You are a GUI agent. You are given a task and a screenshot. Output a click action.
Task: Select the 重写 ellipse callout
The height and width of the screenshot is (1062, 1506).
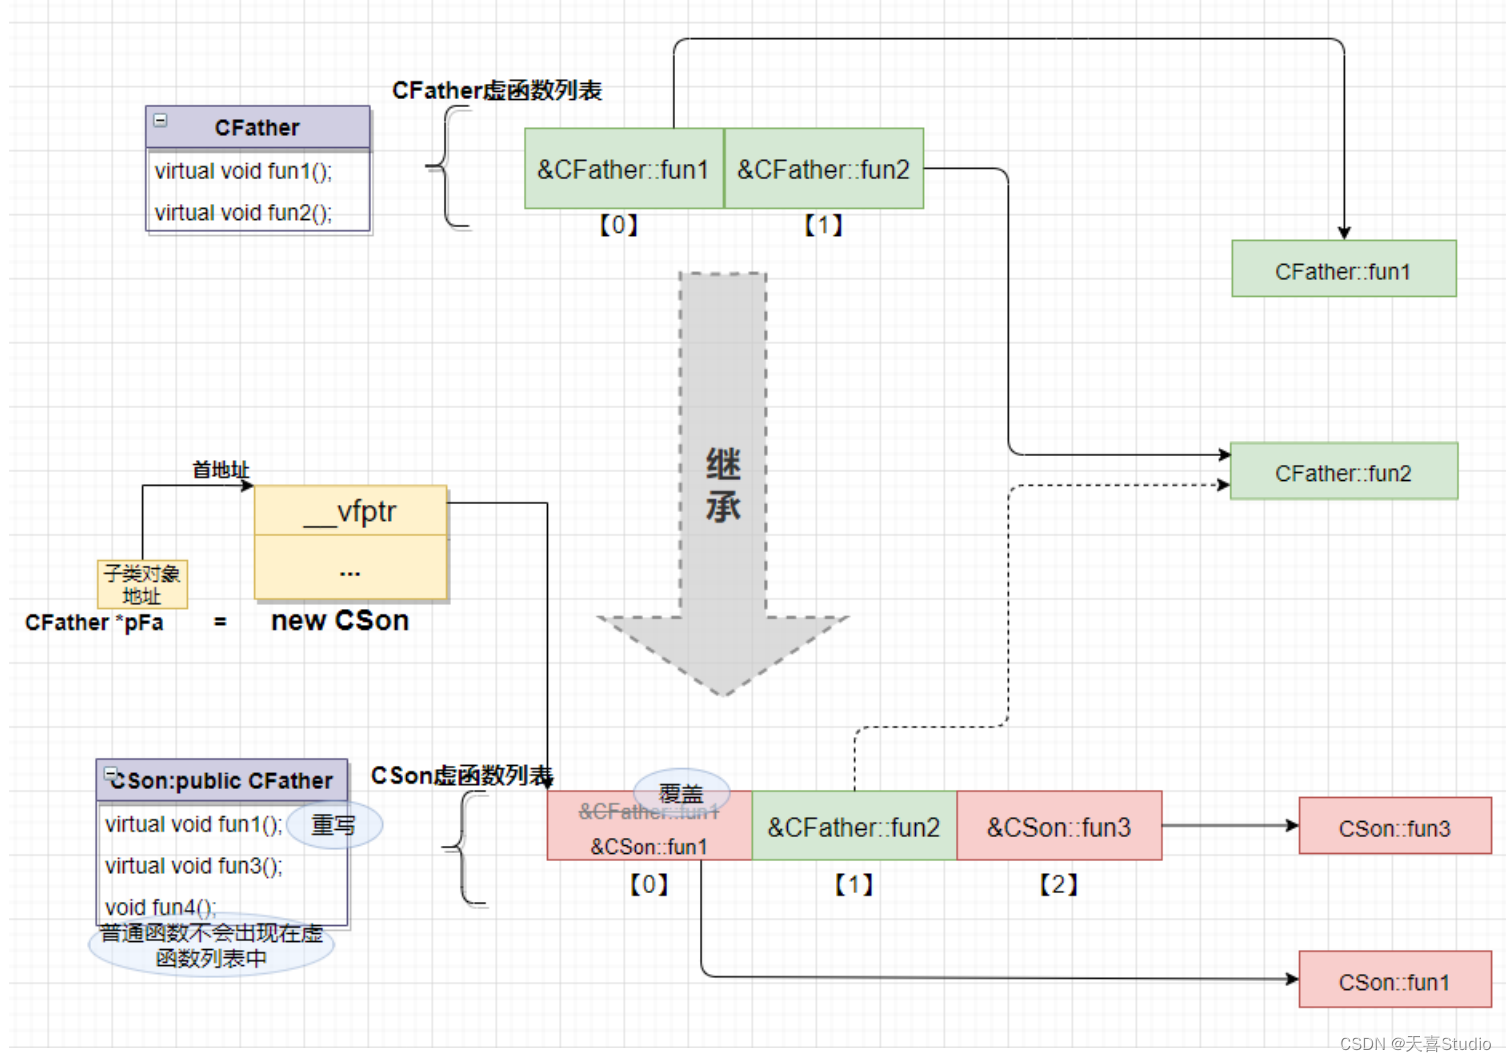(x=334, y=825)
